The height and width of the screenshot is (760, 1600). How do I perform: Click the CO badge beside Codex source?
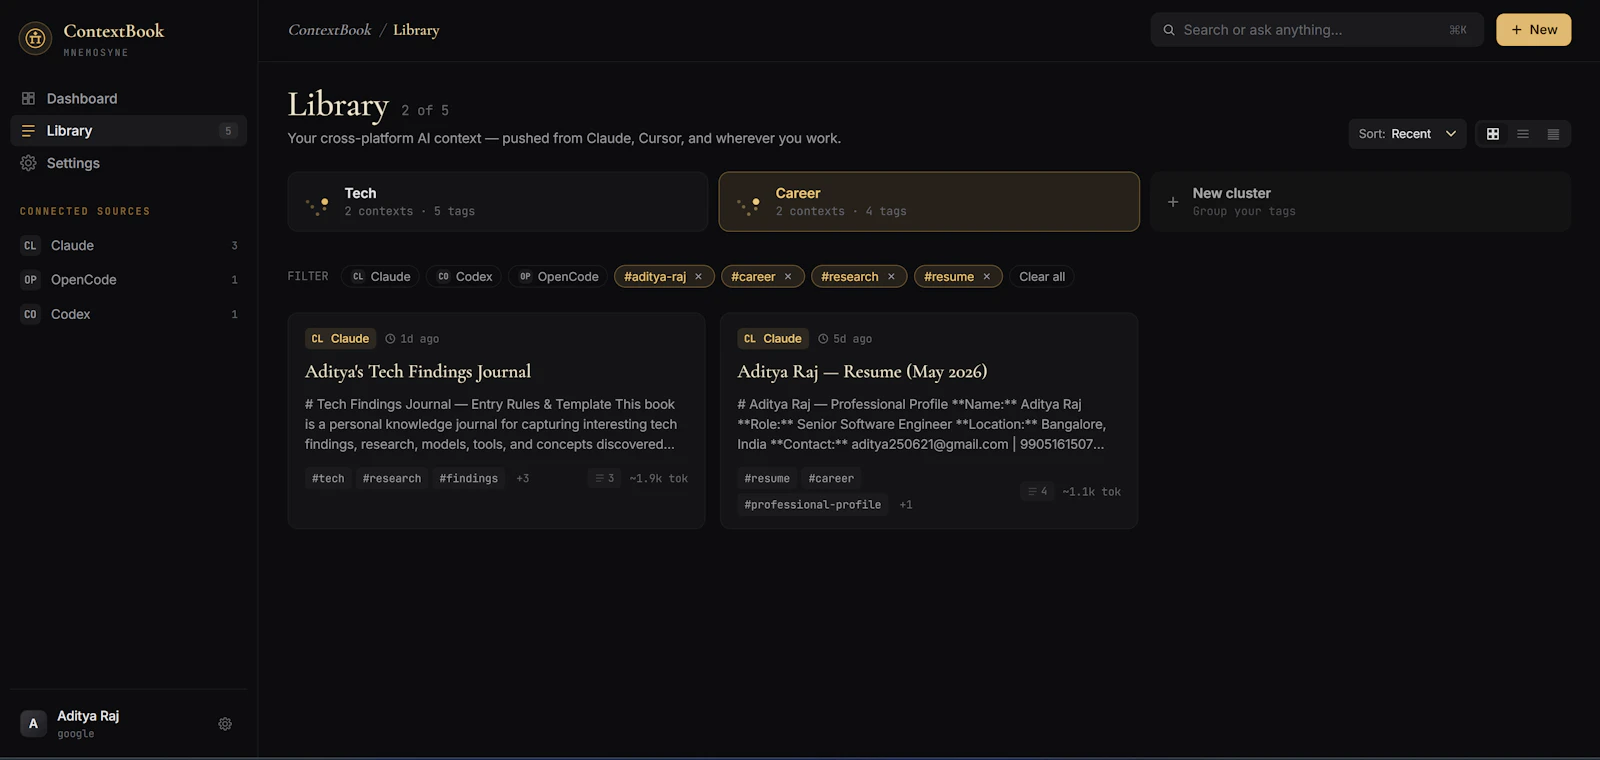coord(30,314)
